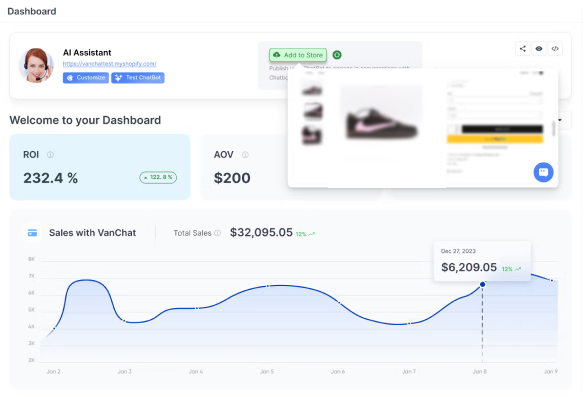Click the Sales with VanChat card icon
The width and height of the screenshot is (584, 397).
32,233
